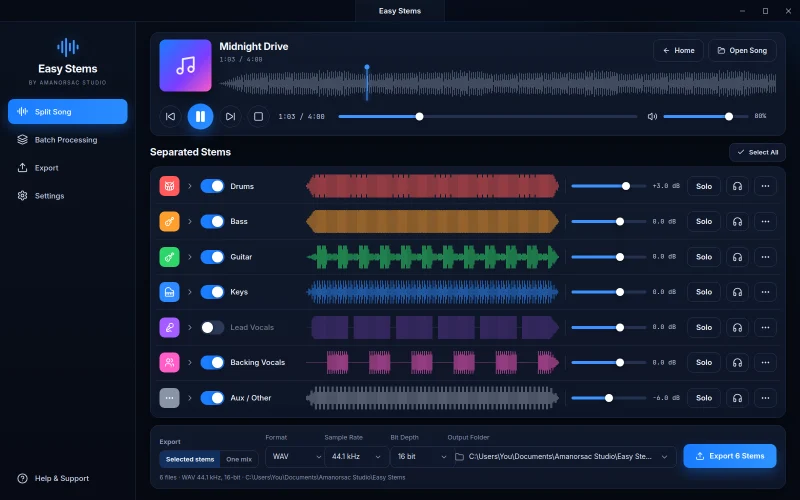Disable the Backing Vocals stem toggle
This screenshot has height=500, width=800.
212,362
